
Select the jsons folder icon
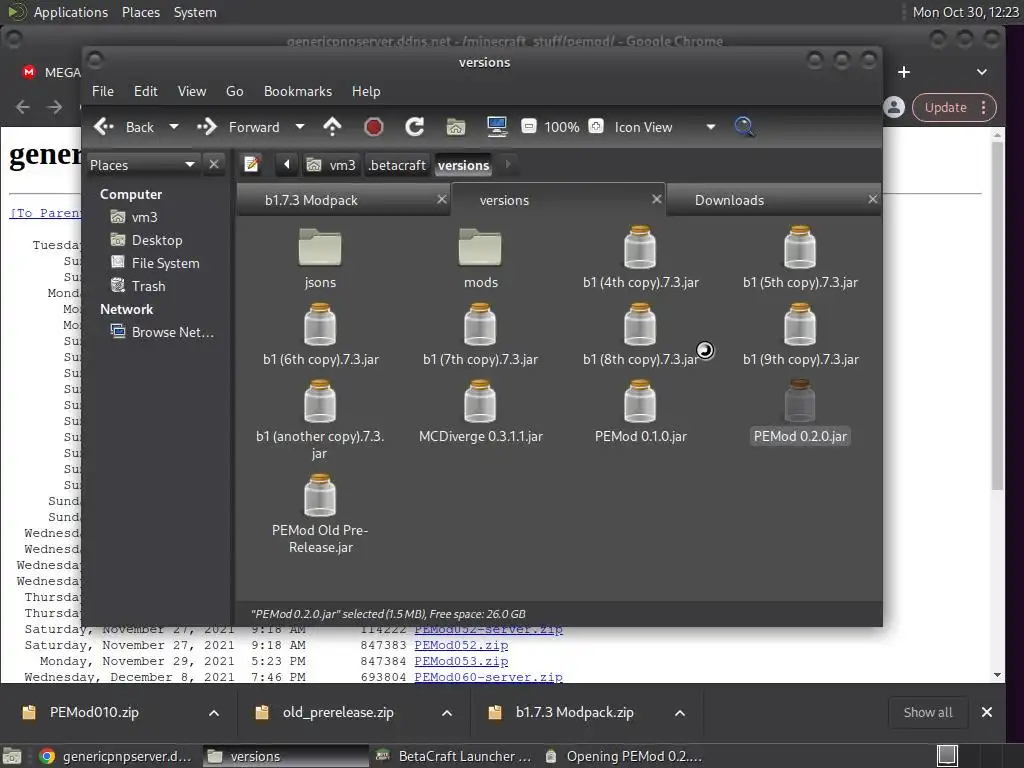pos(320,247)
